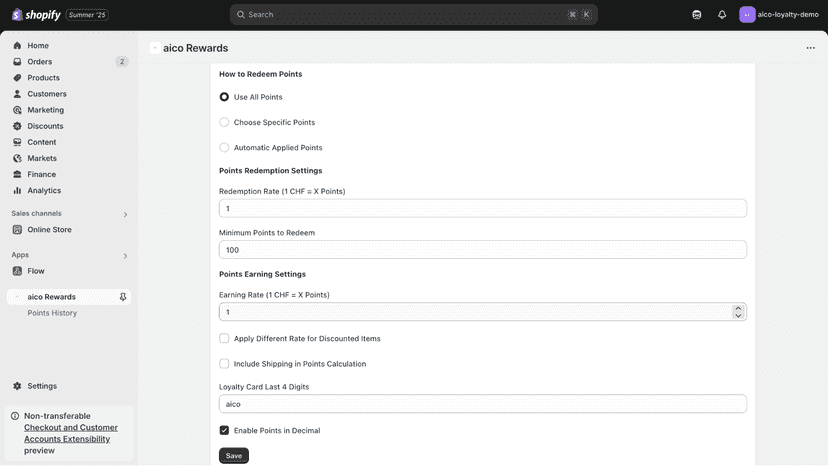Decrease Earning Rate with down stepper
This screenshot has width=828, height=466.
738,315
